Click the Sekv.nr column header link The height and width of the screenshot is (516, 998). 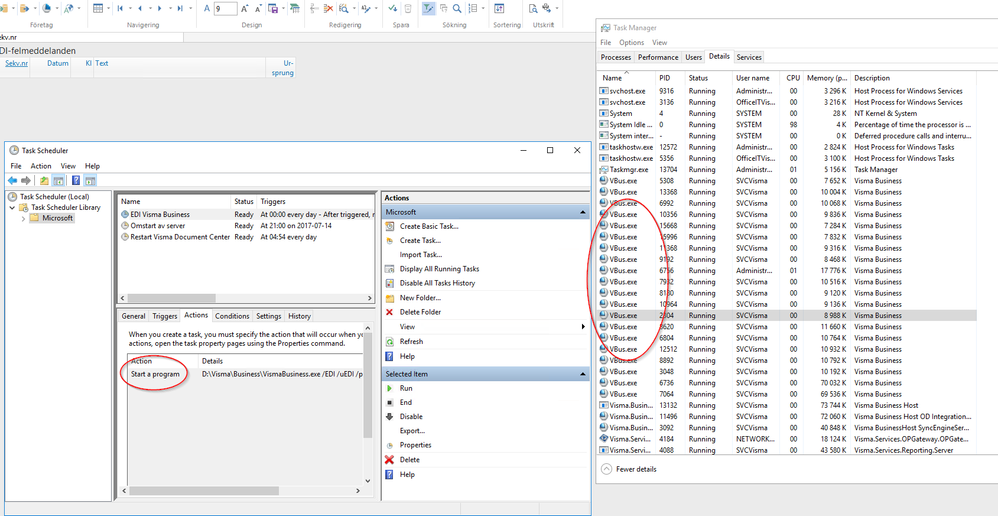pyautogui.click(x=17, y=64)
